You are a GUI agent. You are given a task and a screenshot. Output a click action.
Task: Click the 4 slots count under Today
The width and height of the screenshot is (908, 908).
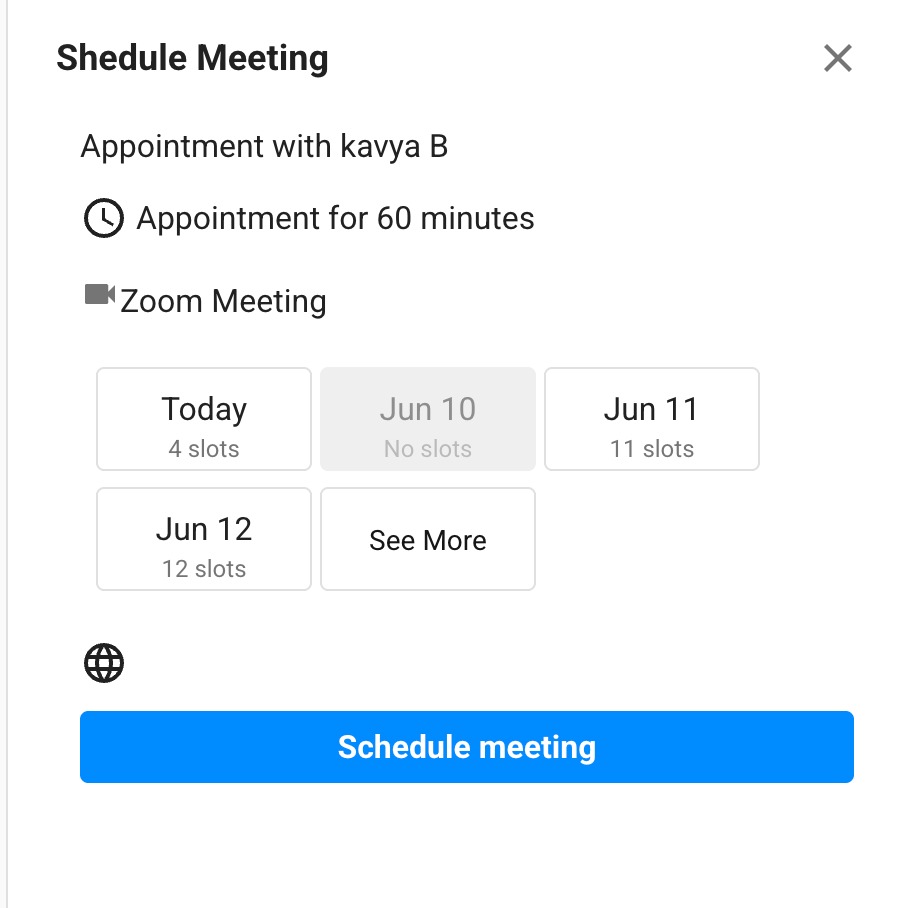click(204, 449)
